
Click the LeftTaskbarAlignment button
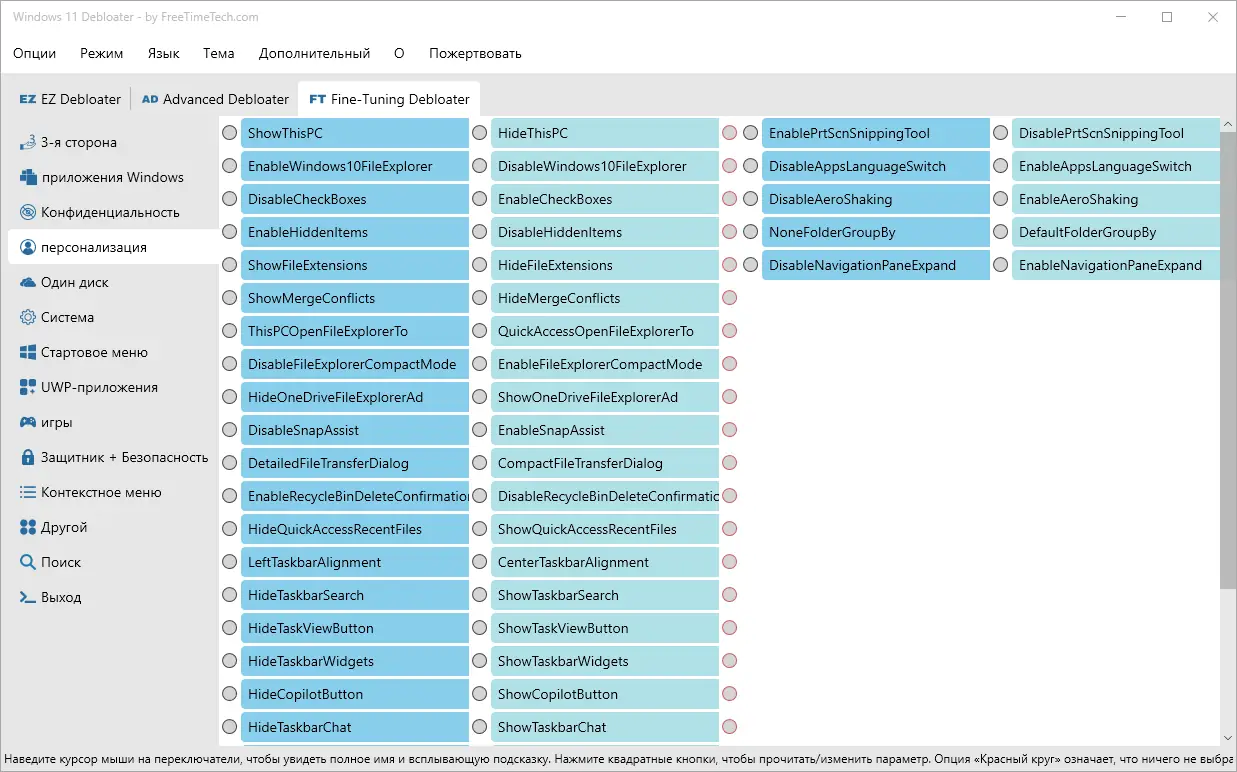point(355,562)
